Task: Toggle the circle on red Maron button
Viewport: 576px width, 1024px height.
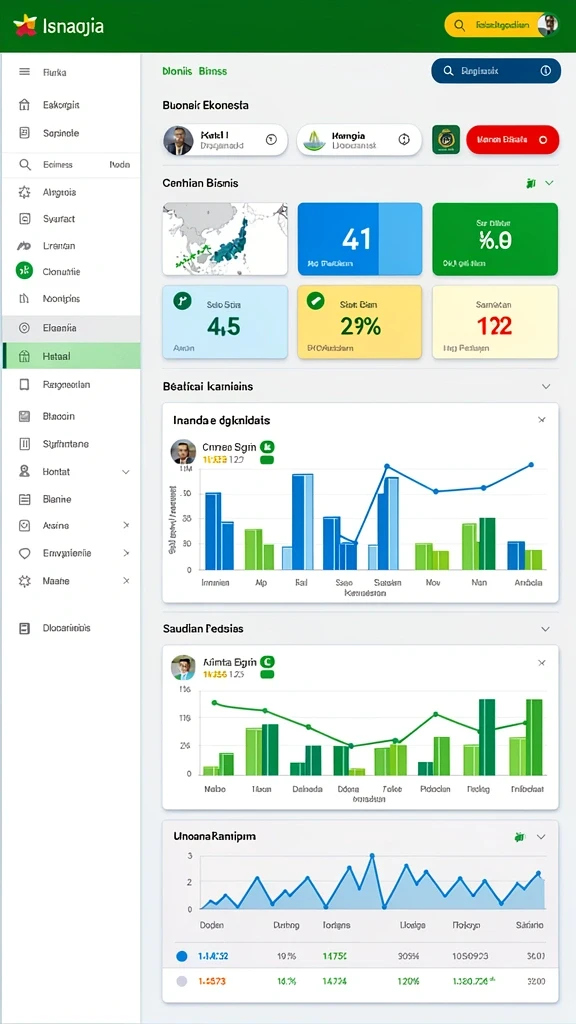Action: pyautogui.click(x=543, y=140)
